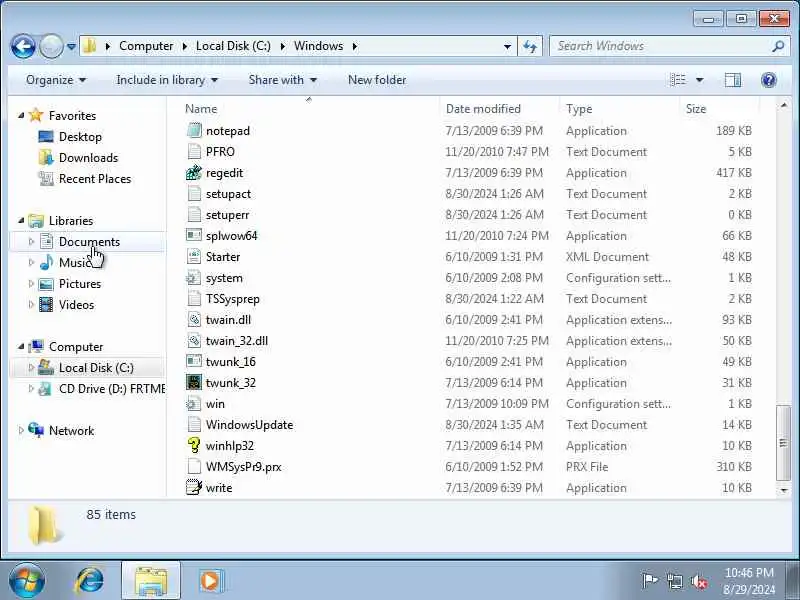The width and height of the screenshot is (800, 600).
Task: Select the PFRO text document
Action: 220,152
